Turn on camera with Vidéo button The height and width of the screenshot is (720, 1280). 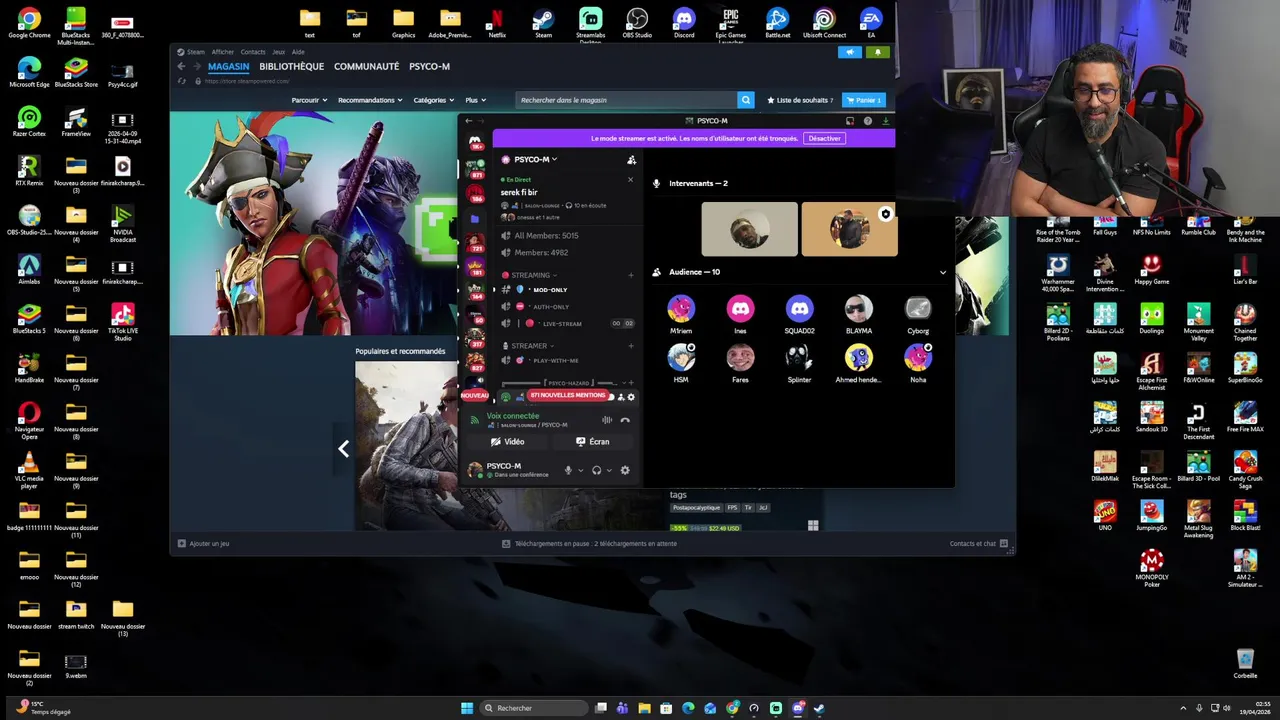(x=508, y=441)
